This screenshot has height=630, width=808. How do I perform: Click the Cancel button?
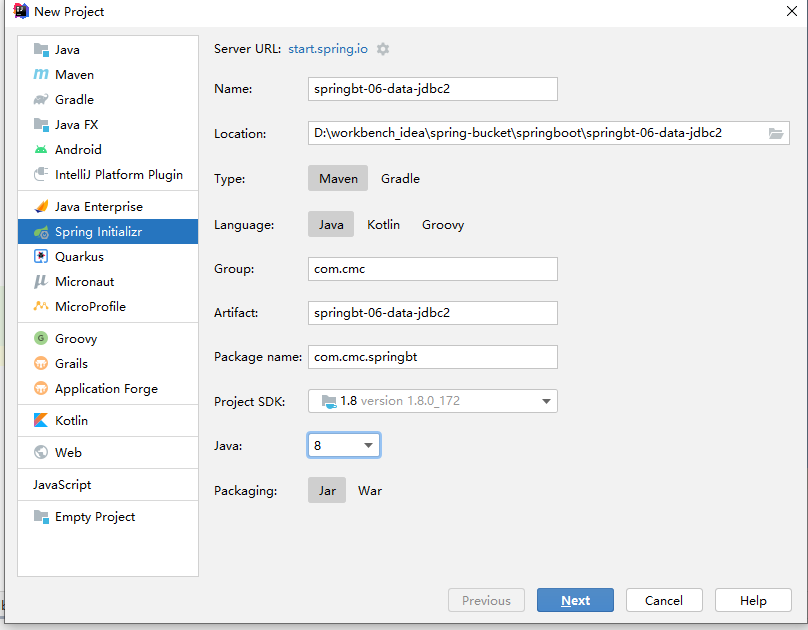pos(664,600)
